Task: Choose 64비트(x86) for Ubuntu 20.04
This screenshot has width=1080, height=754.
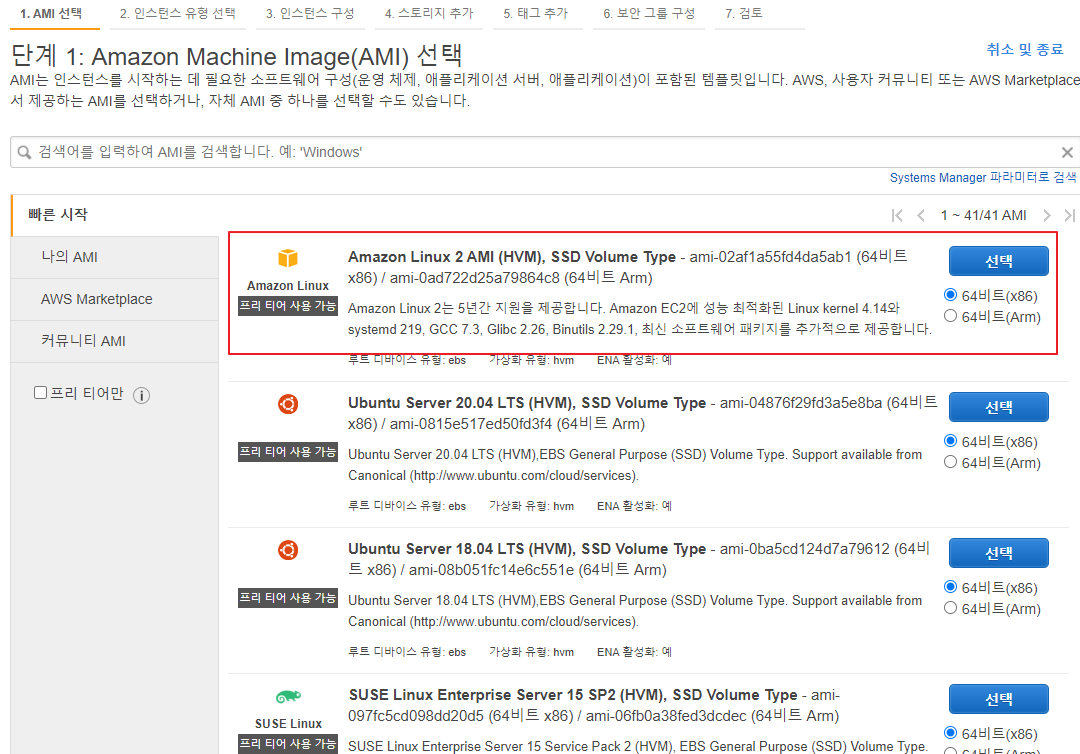Action: point(951,441)
